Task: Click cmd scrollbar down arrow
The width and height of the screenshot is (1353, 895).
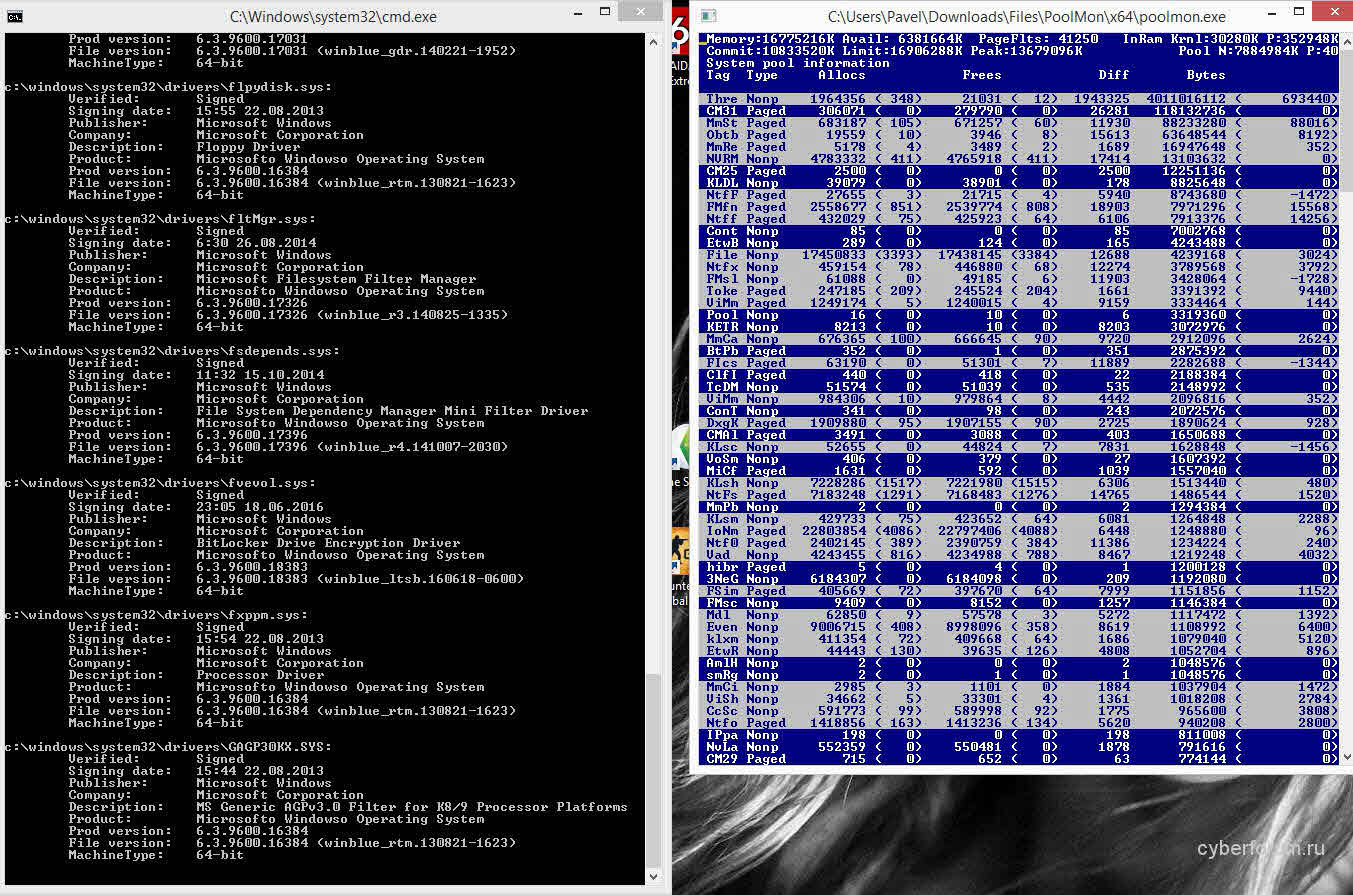Action: 654,877
